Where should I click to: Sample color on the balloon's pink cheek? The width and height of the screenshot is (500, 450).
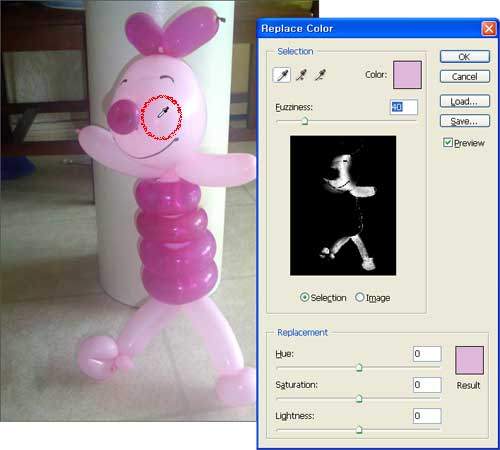[161, 117]
